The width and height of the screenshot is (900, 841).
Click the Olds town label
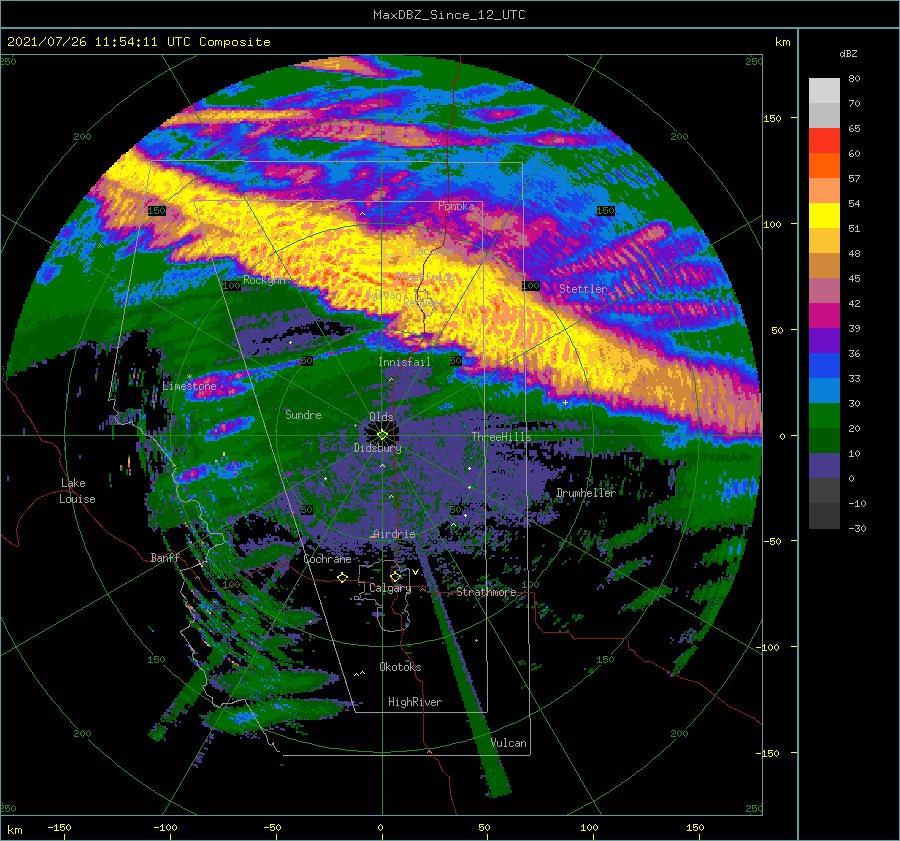coord(381,417)
